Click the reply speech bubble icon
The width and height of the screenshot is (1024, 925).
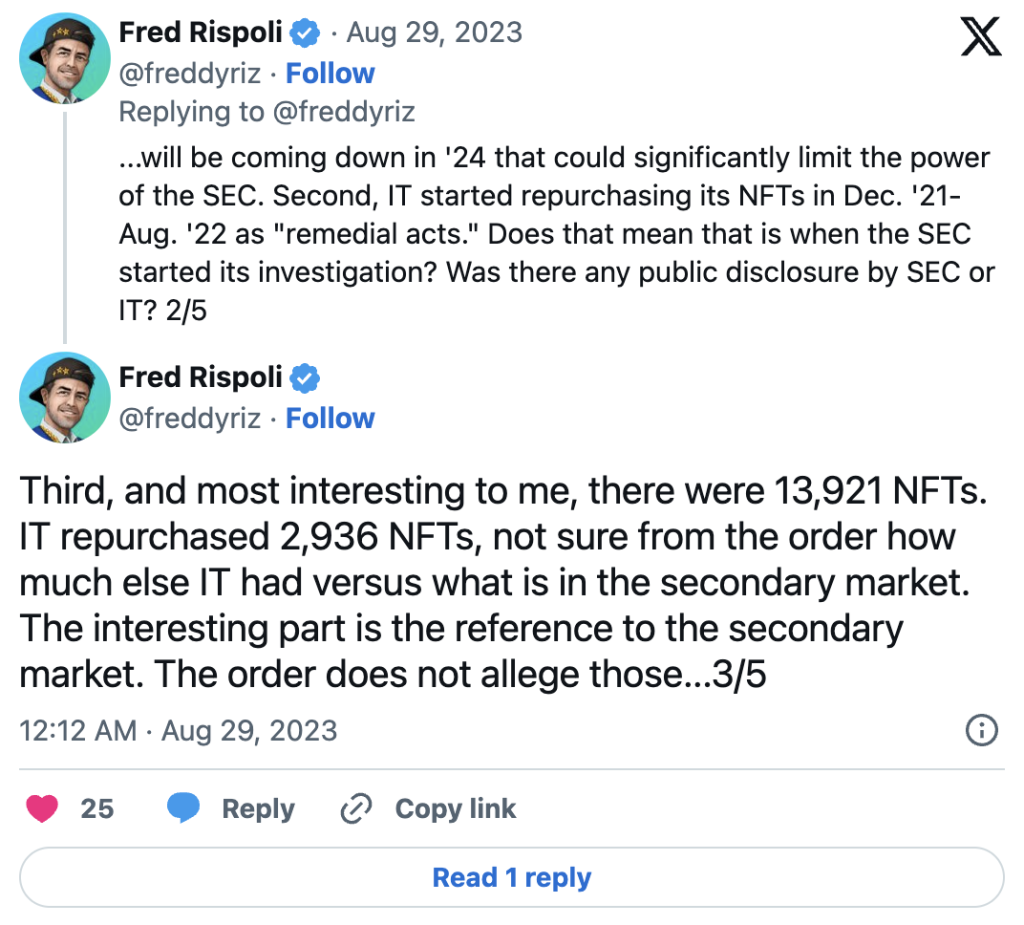183,808
